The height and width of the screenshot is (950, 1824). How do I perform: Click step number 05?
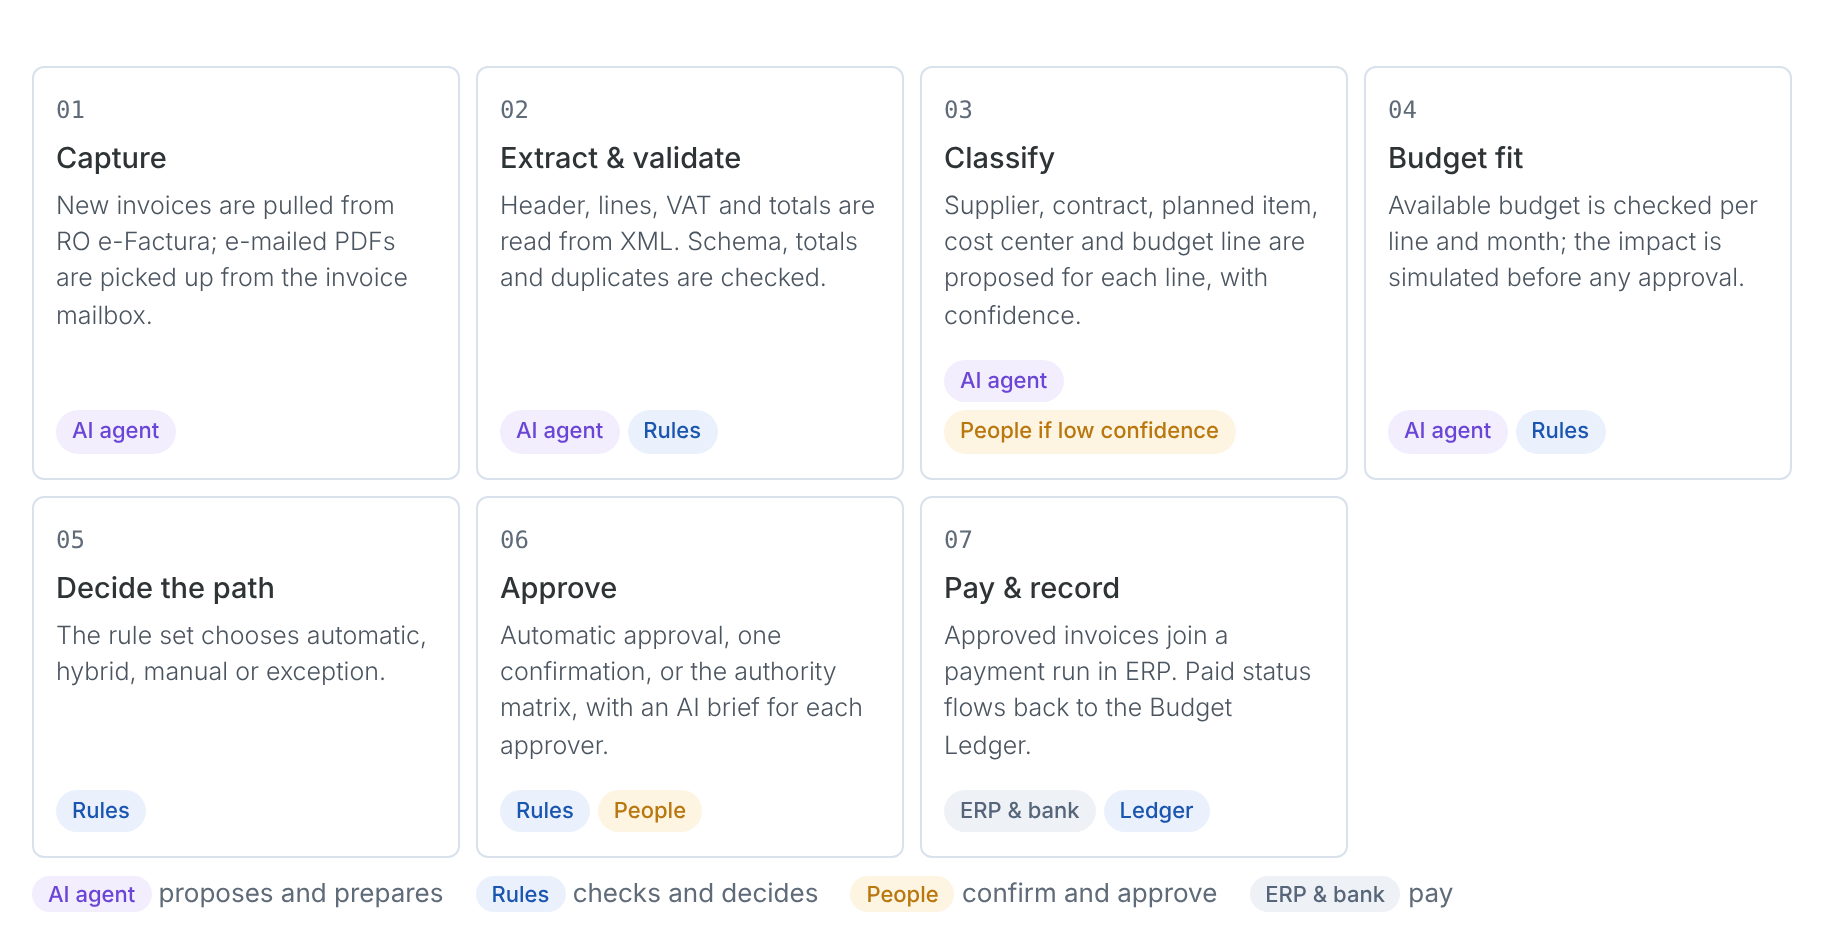(x=70, y=540)
